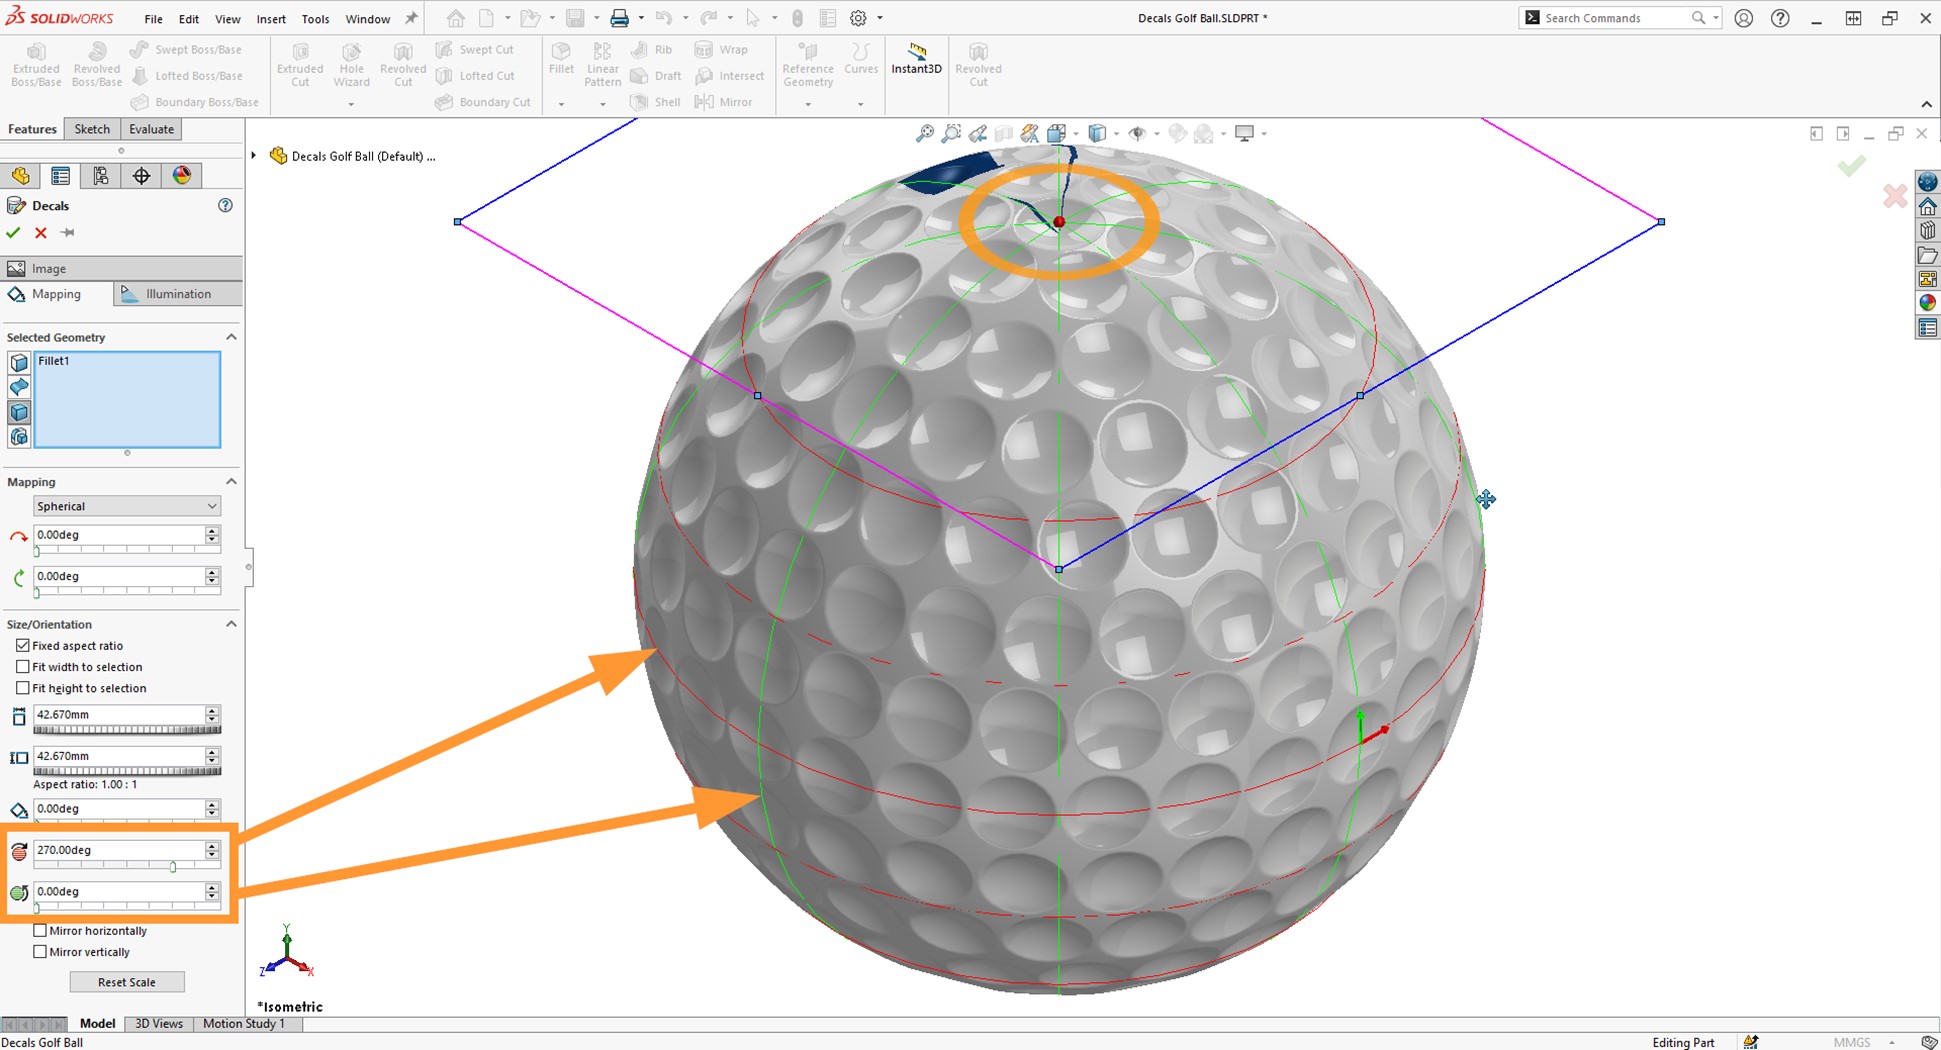Screen dimensions: 1941x1050
Task: Collapse the Size/Orientation section
Action: coord(231,623)
